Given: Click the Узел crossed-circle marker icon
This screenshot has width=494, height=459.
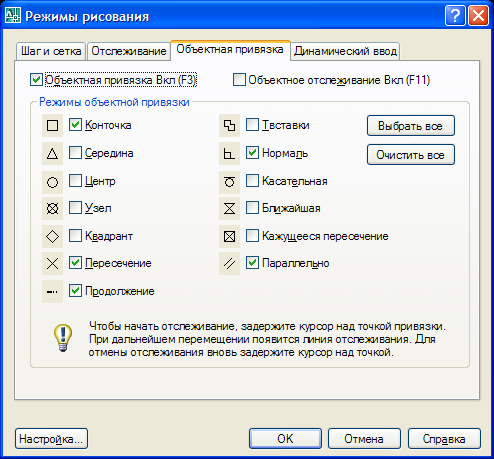Looking at the screenshot, I should click(52, 209).
